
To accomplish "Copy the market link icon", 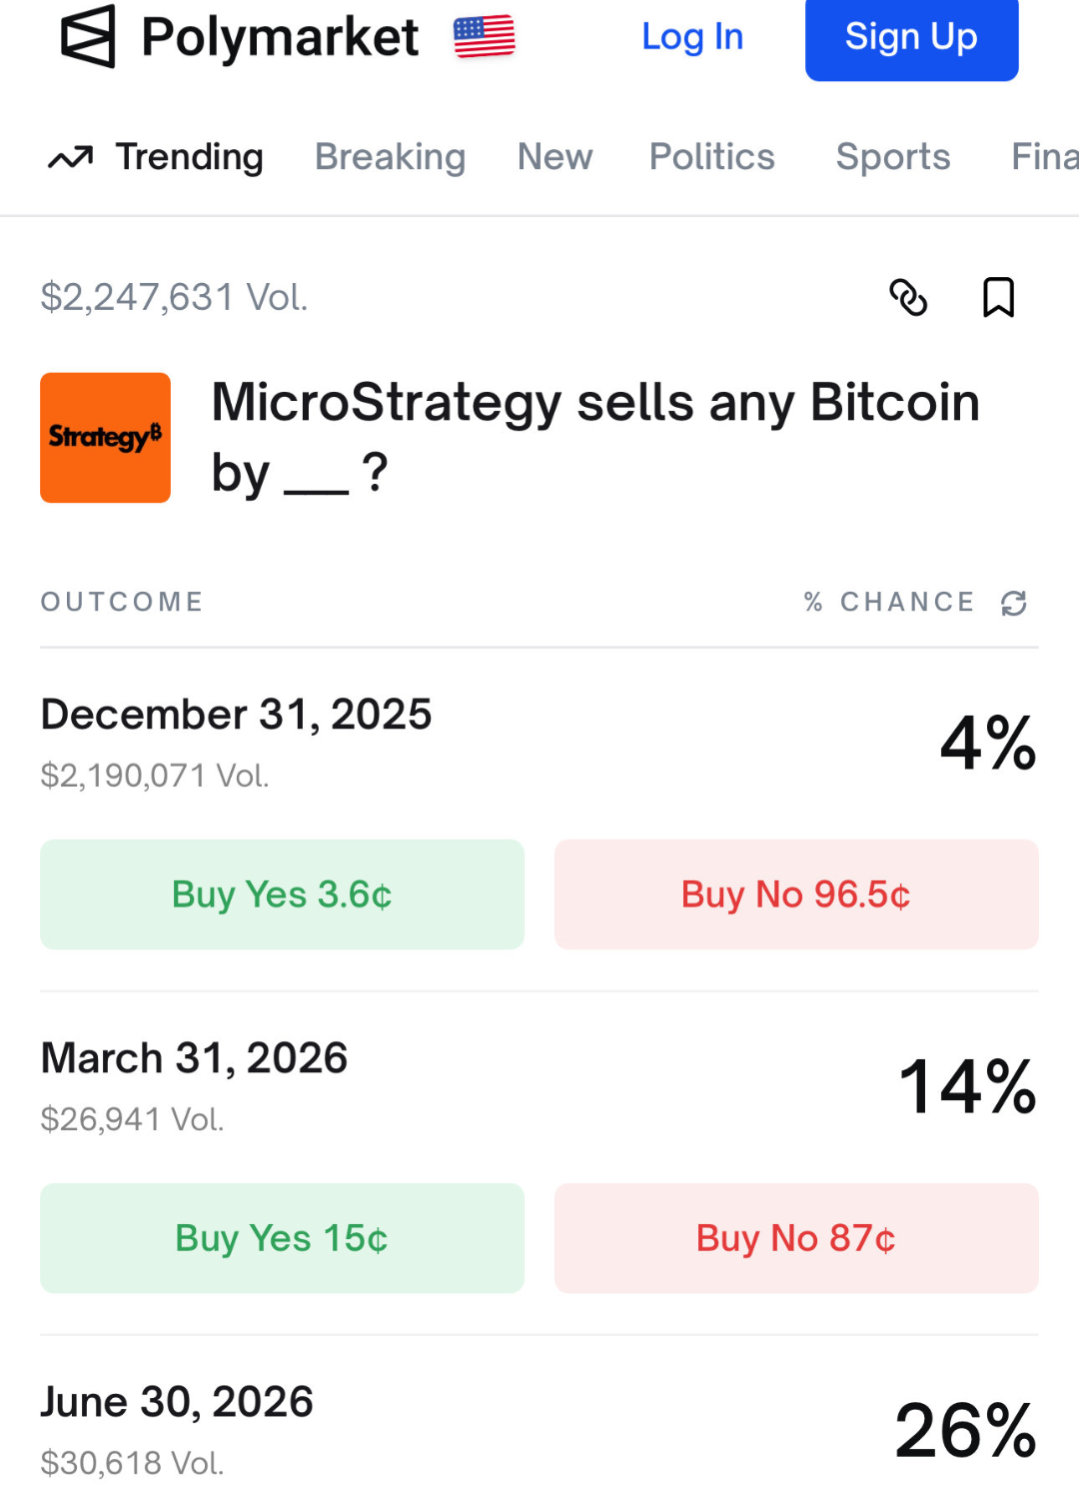I will pos(908,297).
